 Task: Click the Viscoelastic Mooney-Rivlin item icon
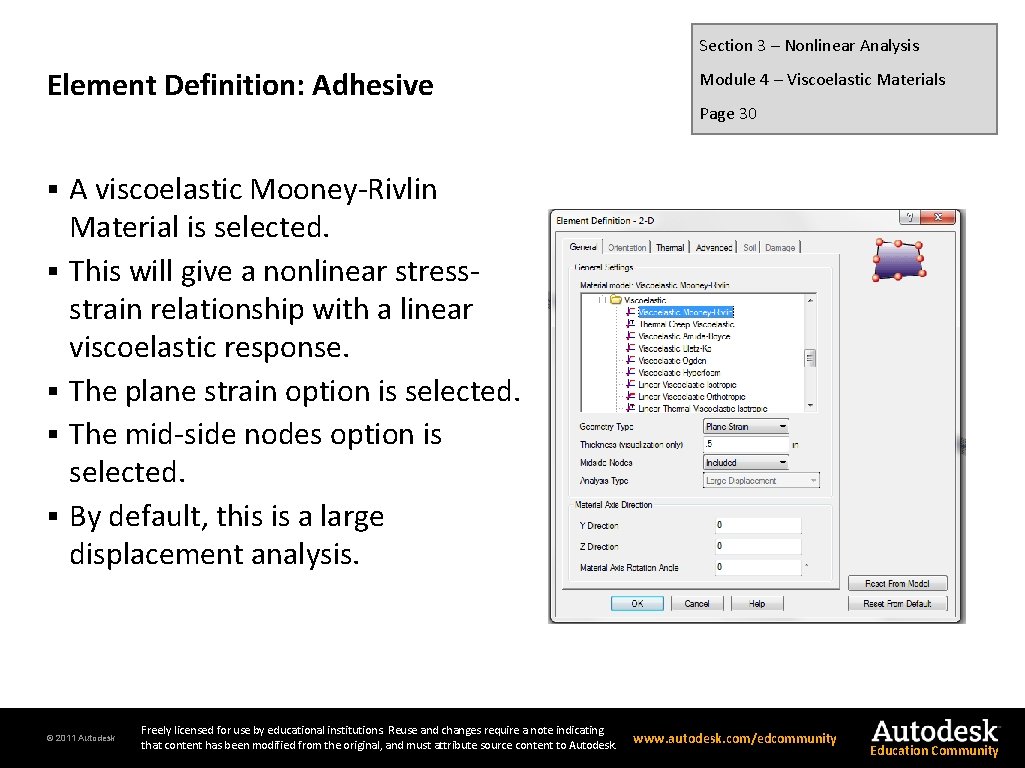click(630, 312)
